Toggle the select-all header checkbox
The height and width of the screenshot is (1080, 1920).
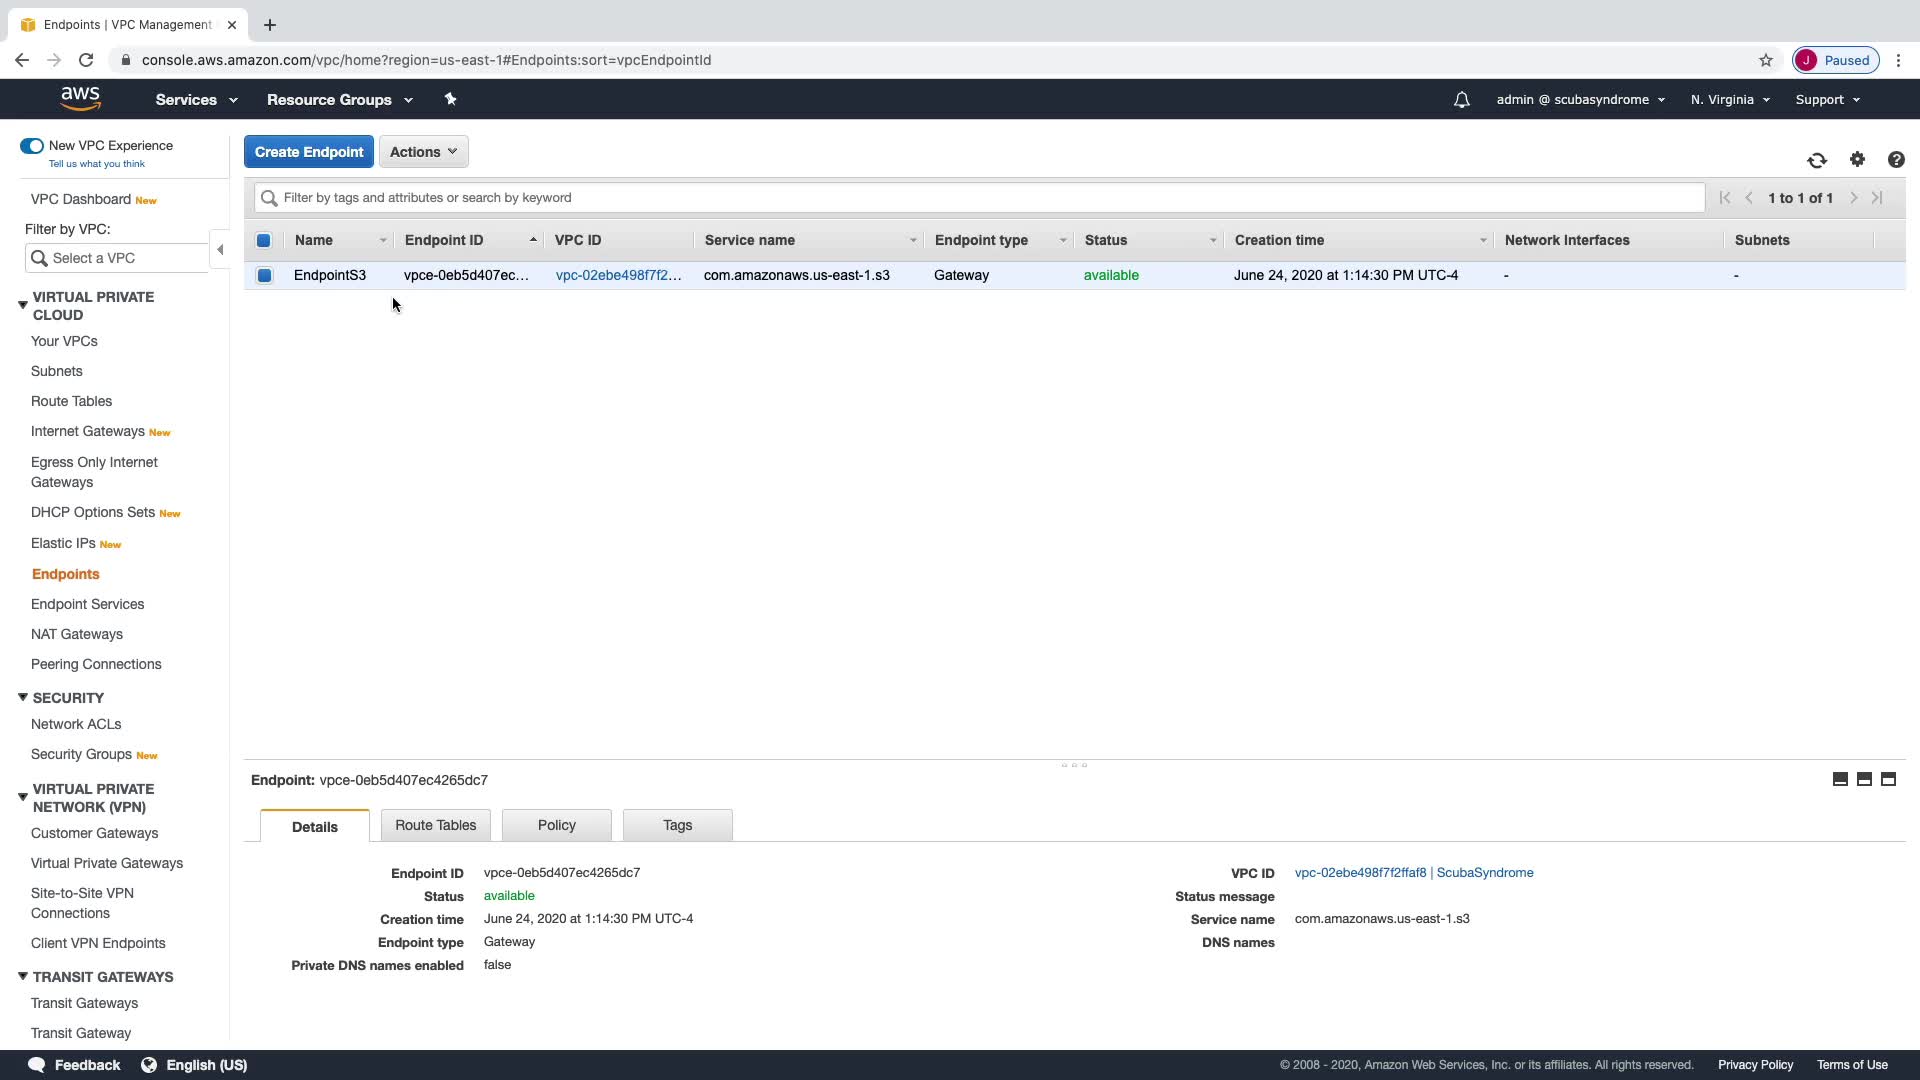(x=264, y=240)
